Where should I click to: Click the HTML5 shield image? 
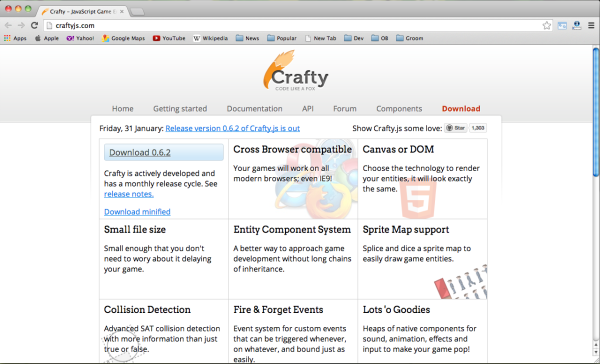click(x=418, y=199)
